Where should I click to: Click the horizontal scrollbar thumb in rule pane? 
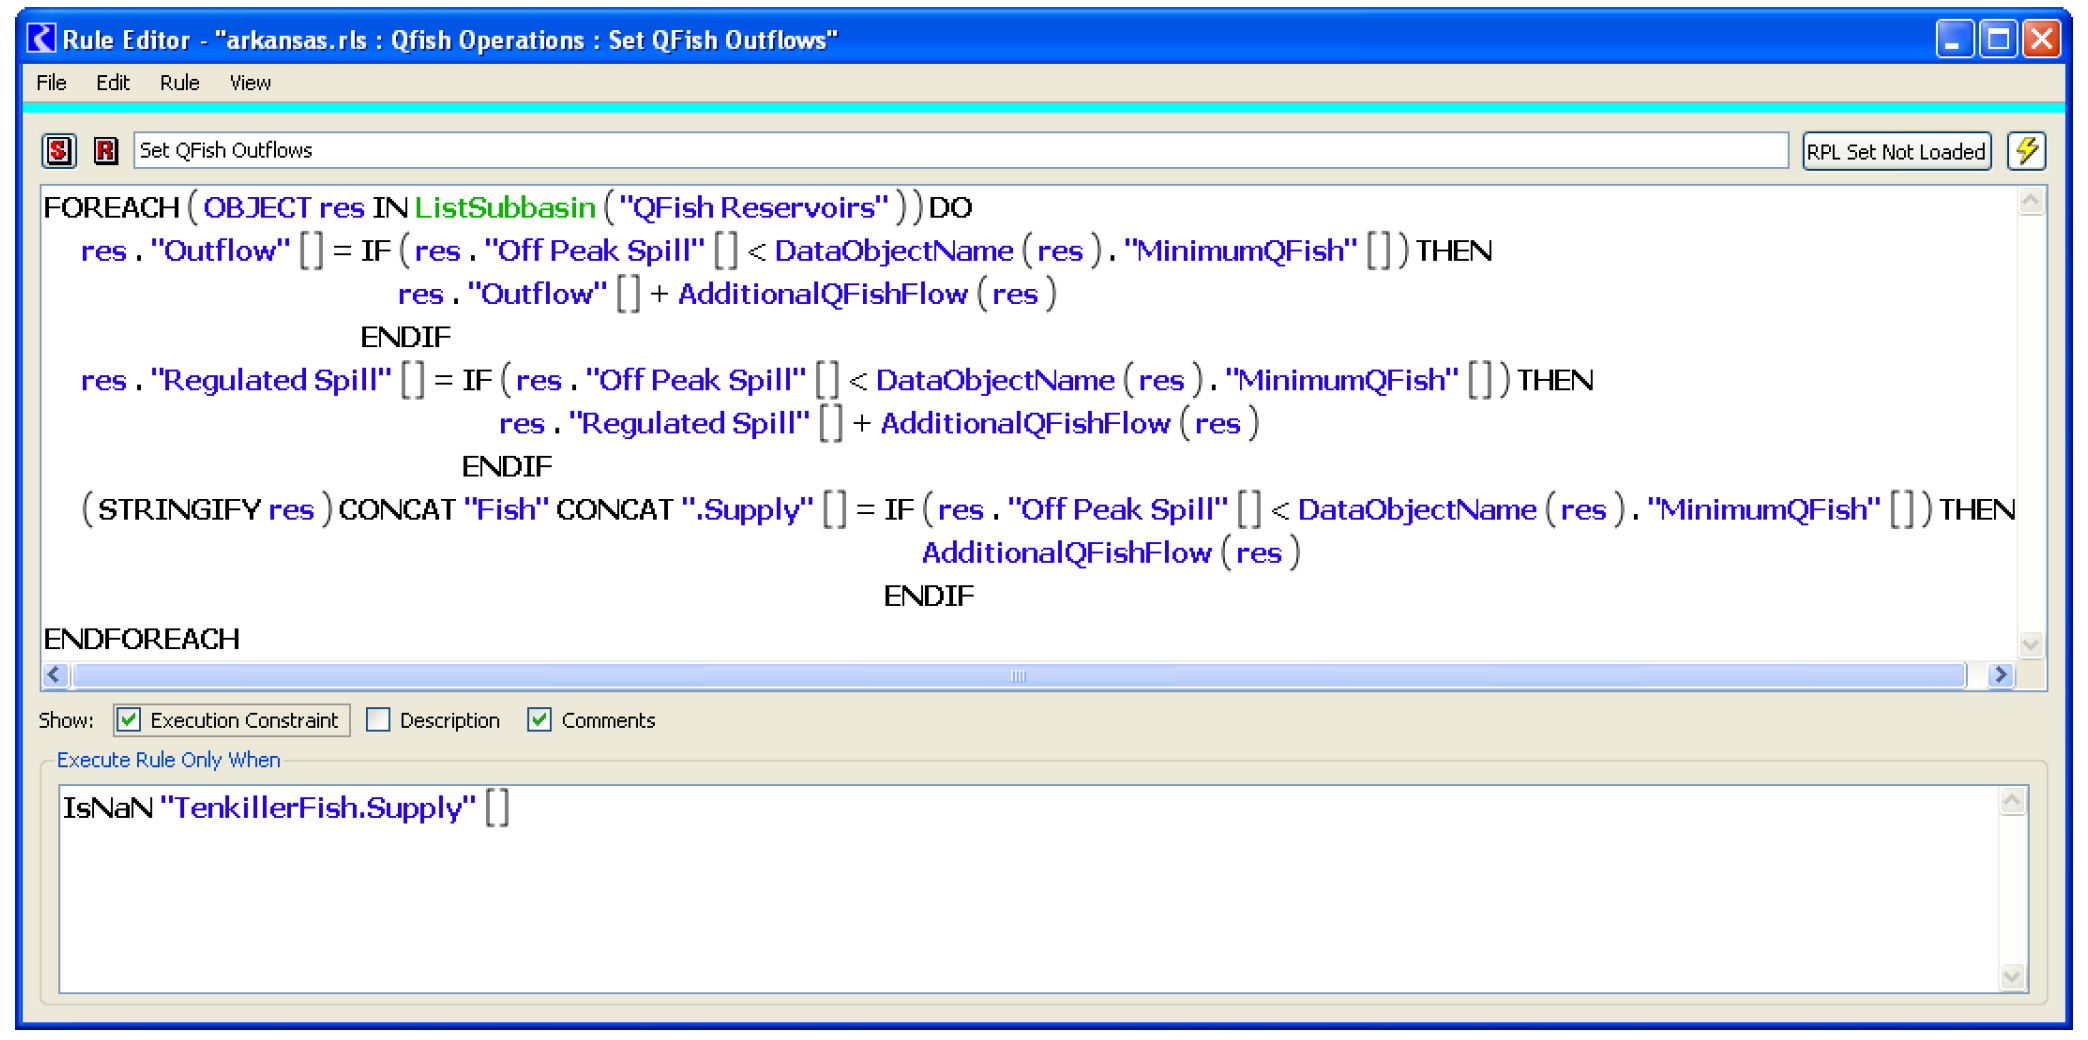pyautogui.click(x=1018, y=676)
